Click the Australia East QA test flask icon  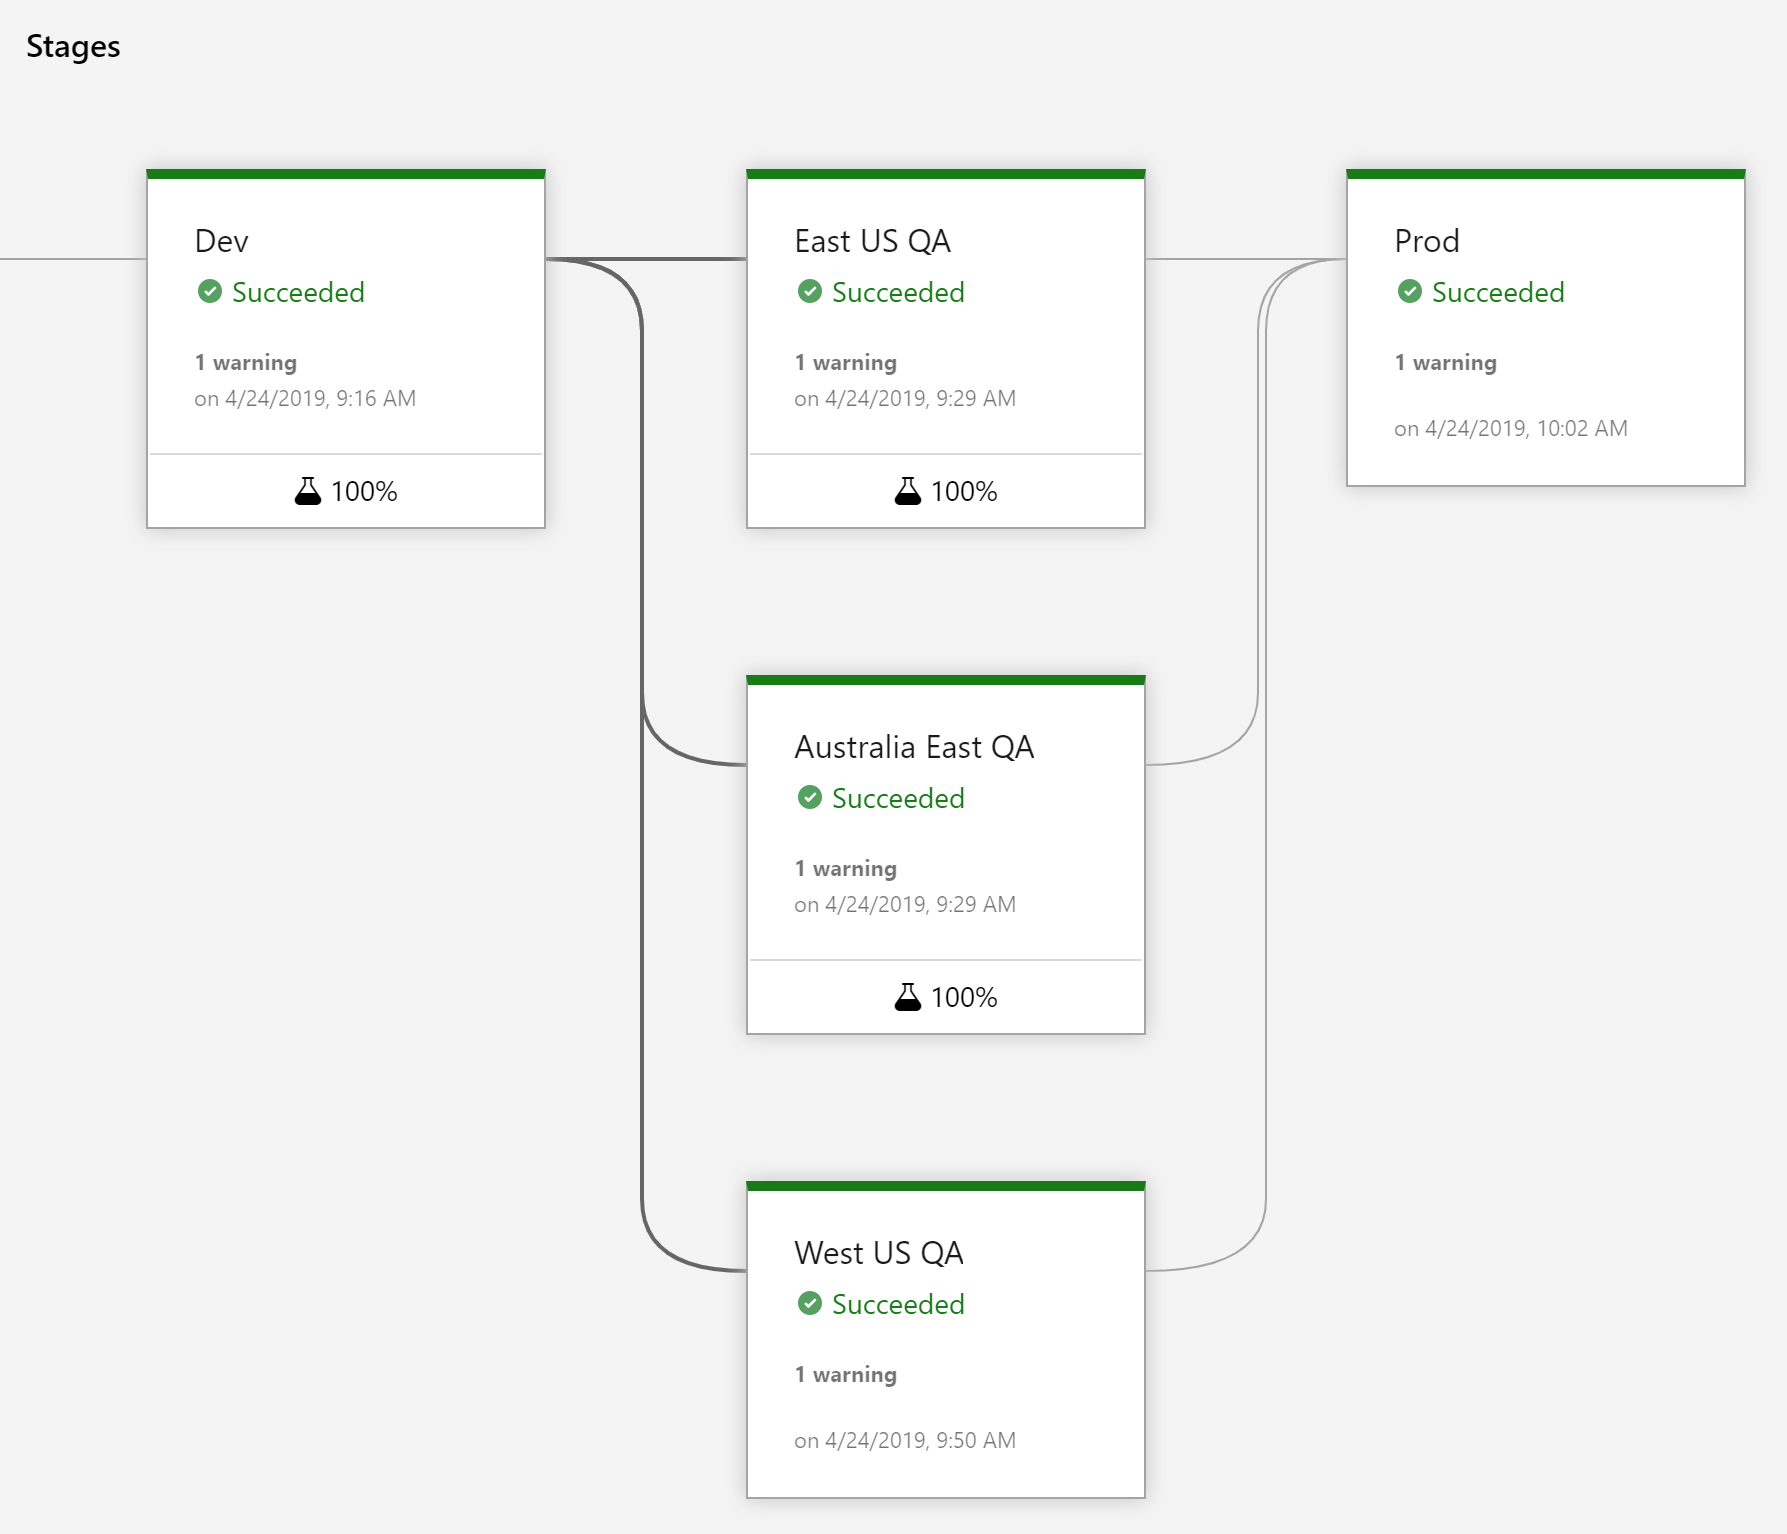pos(908,997)
